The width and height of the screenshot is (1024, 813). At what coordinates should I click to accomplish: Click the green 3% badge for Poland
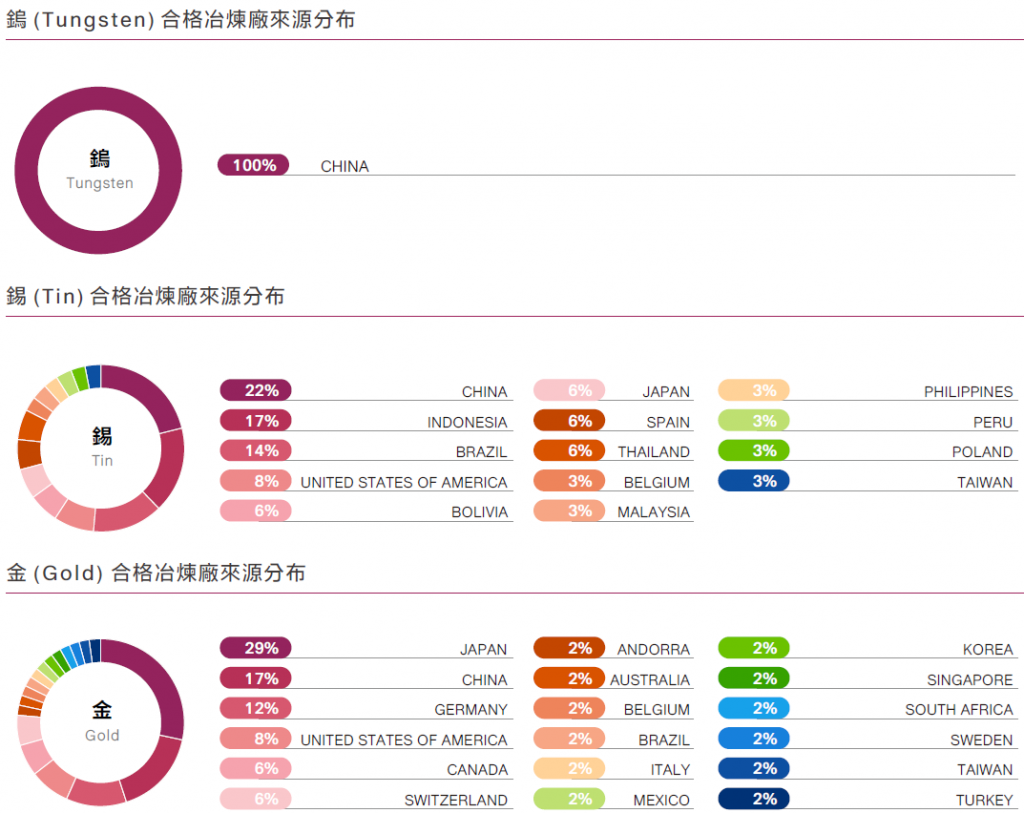click(754, 451)
